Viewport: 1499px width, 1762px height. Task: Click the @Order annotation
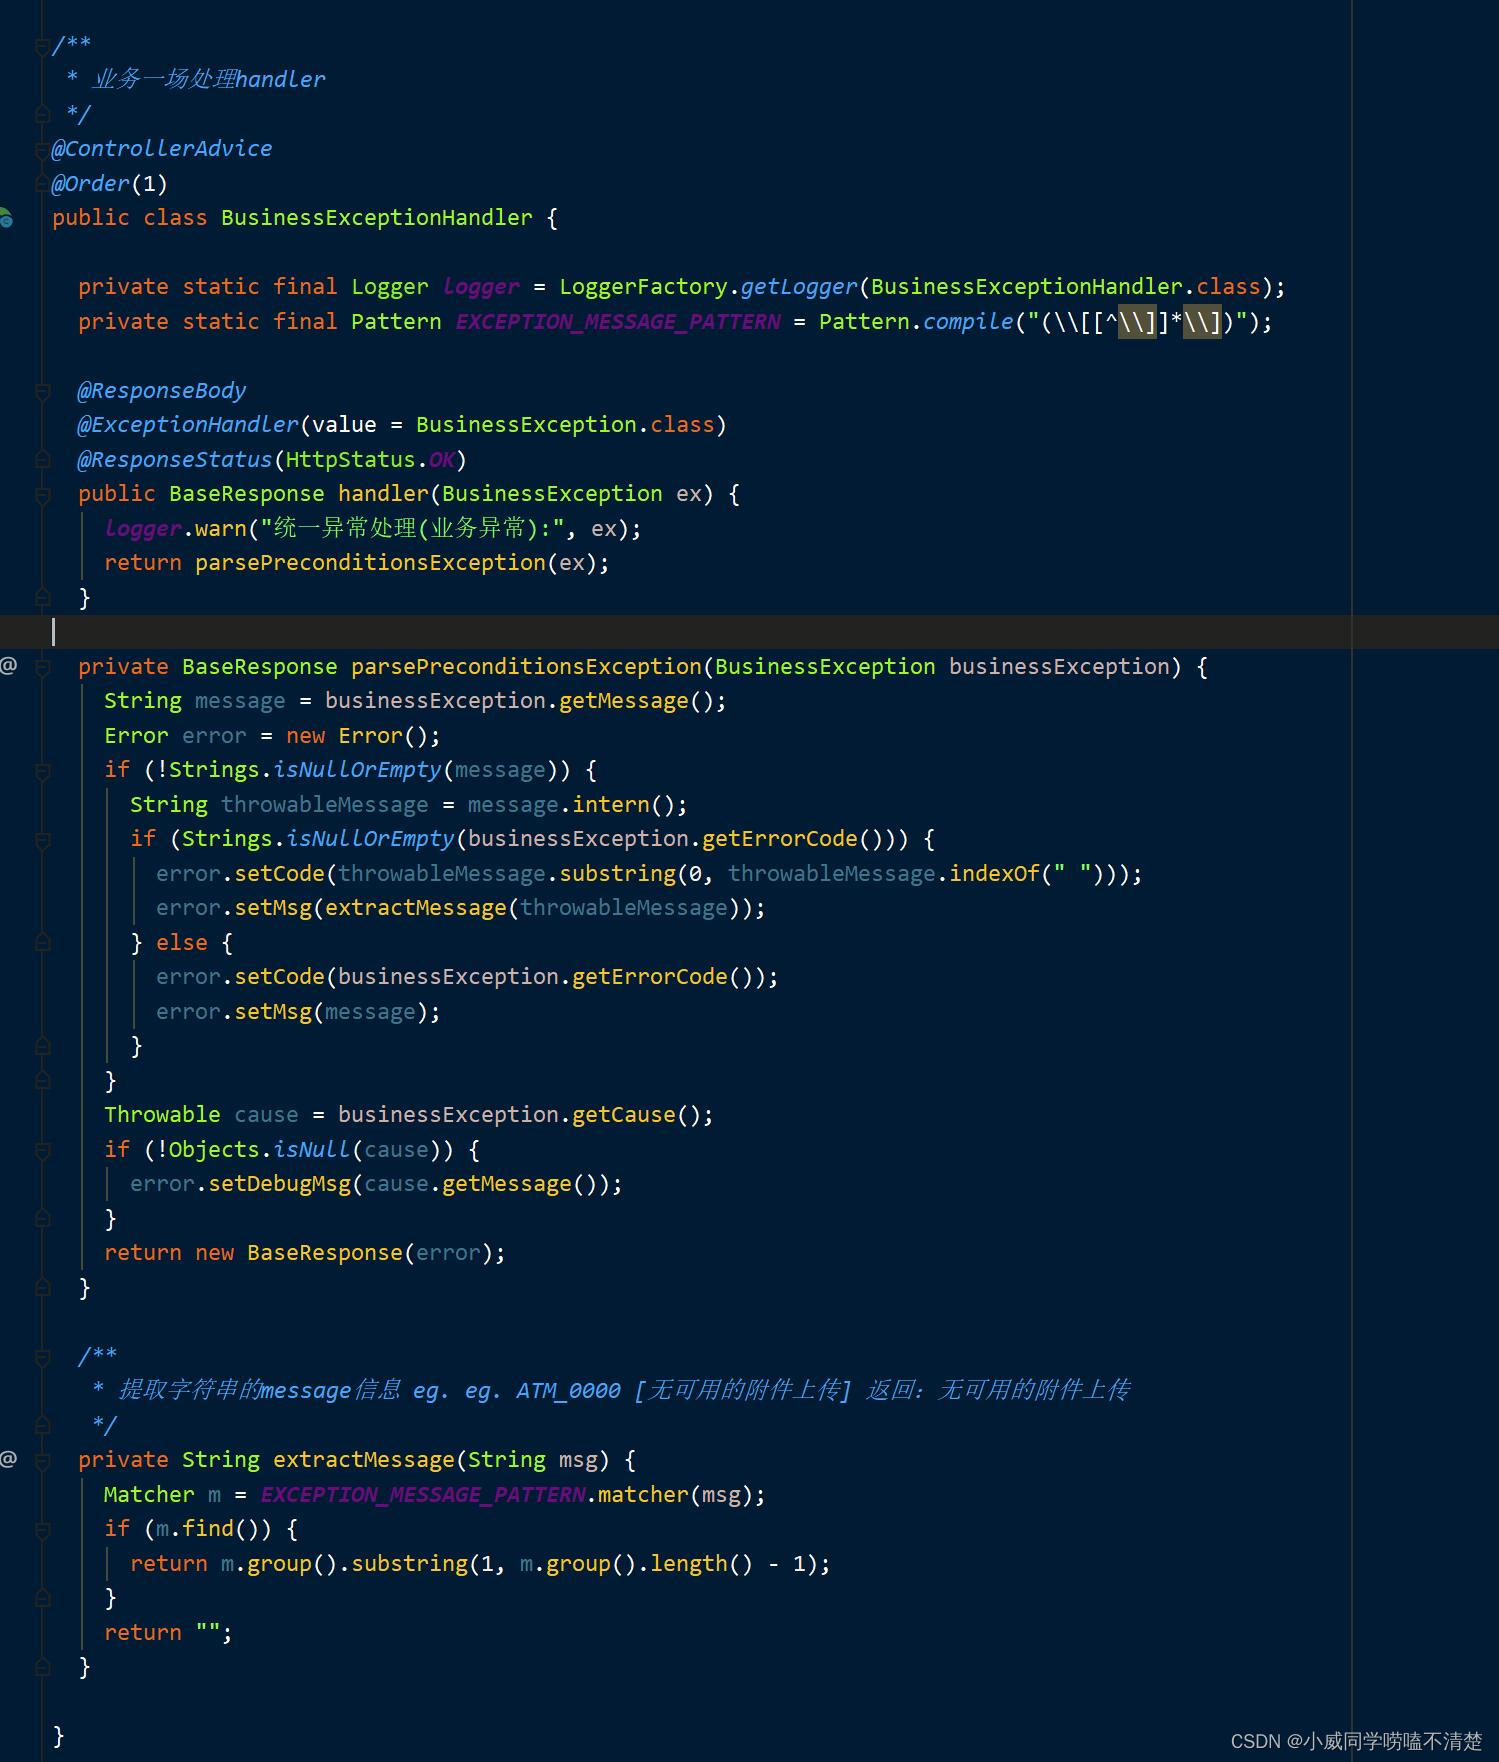91,183
